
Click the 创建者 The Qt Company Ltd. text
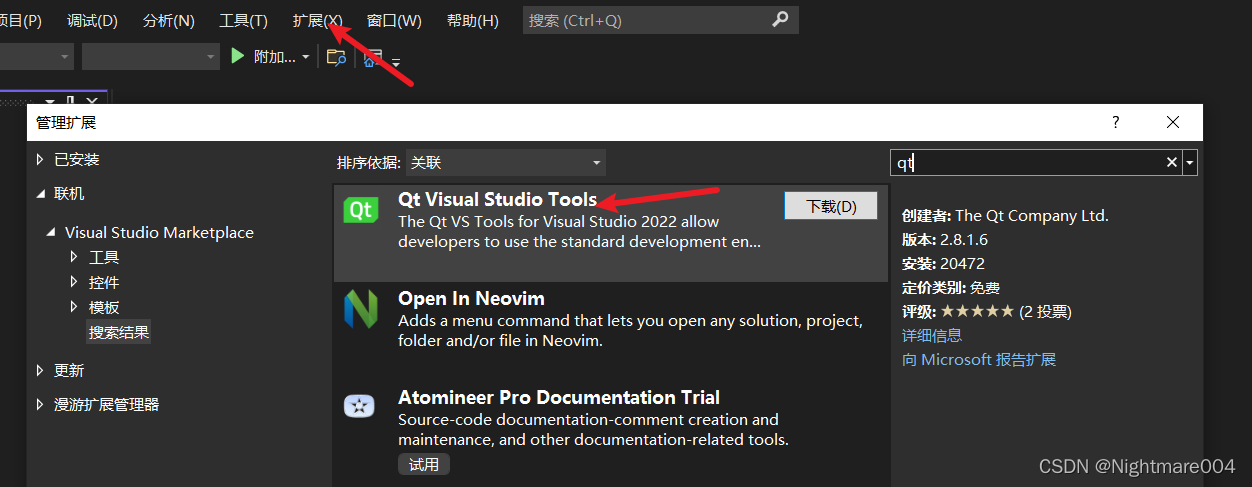pyautogui.click(x=1005, y=215)
